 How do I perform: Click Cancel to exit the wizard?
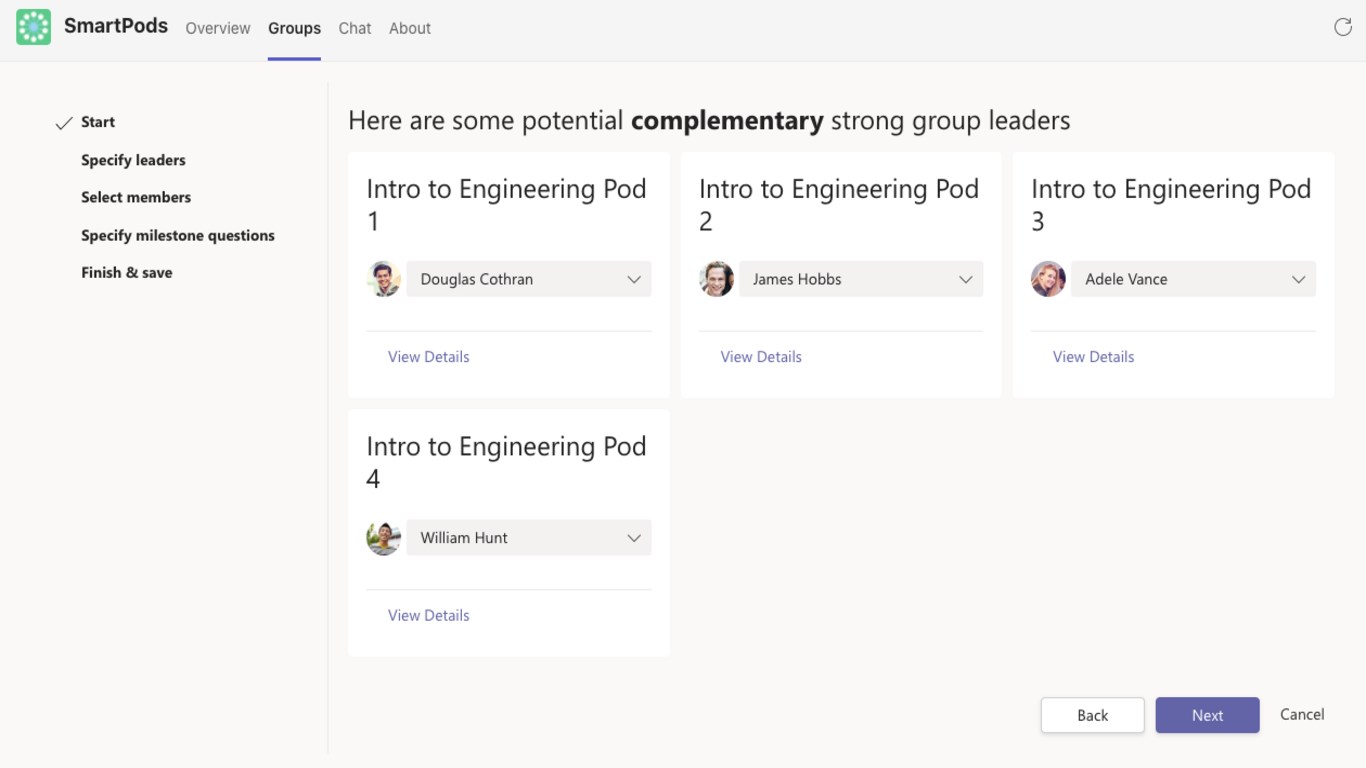pyautogui.click(x=1302, y=714)
